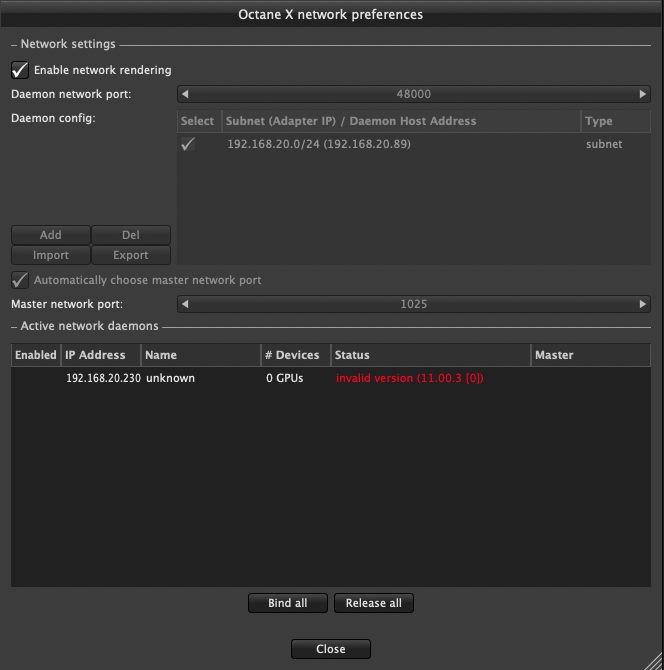Image resolution: width=664 pixels, height=670 pixels.
Task: Click the Daemon network port value 48000
Action: click(414, 94)
